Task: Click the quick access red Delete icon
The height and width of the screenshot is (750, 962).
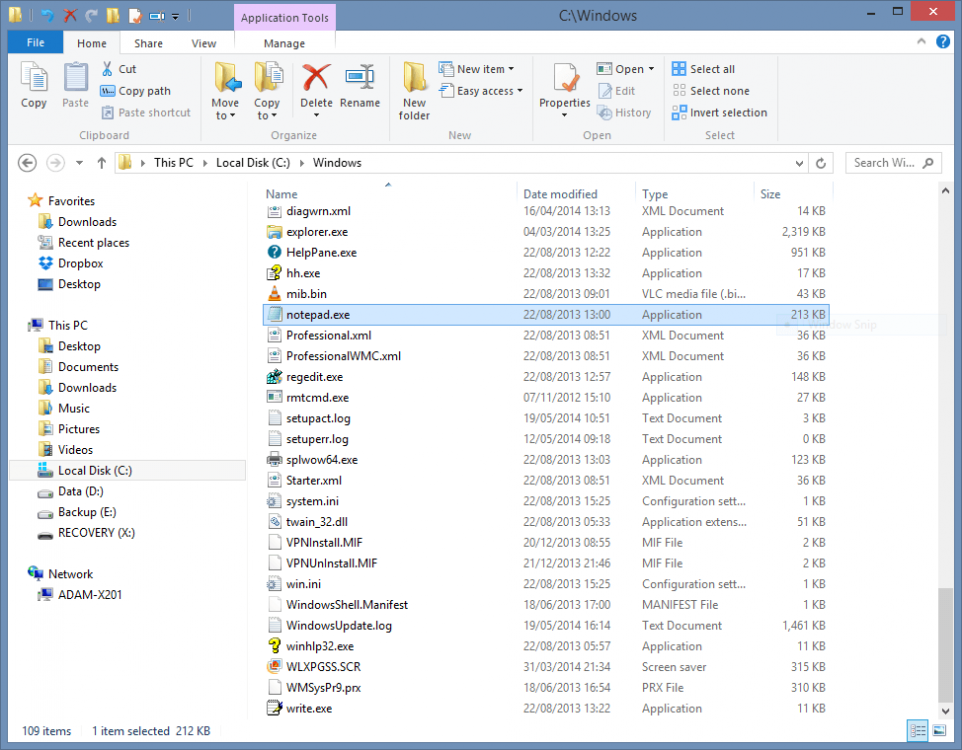Action: click(x=70, y=15)
